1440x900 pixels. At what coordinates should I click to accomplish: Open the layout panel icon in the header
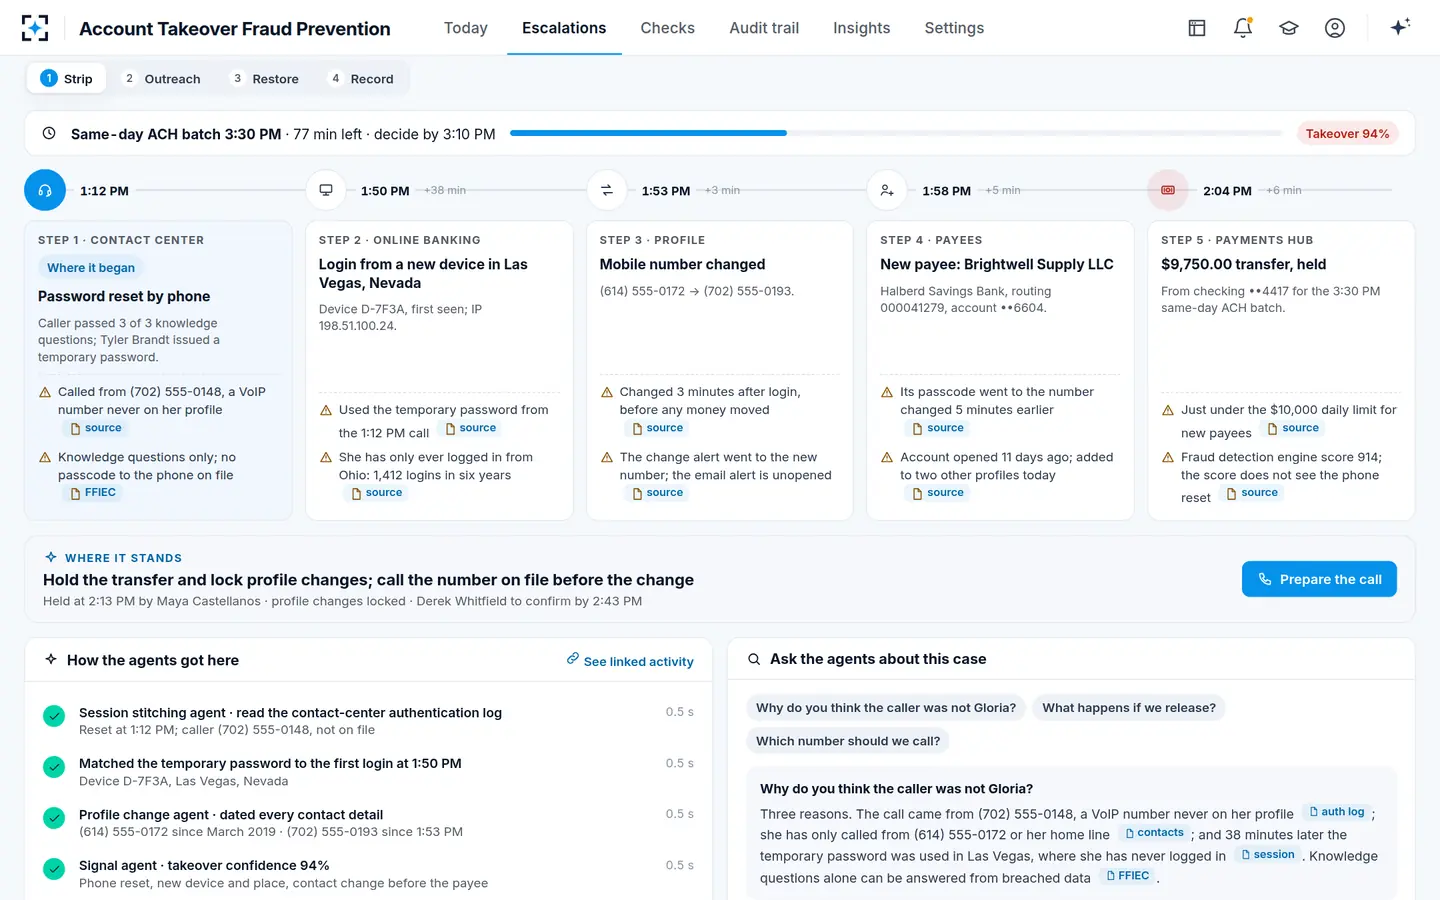[1197, 28]
